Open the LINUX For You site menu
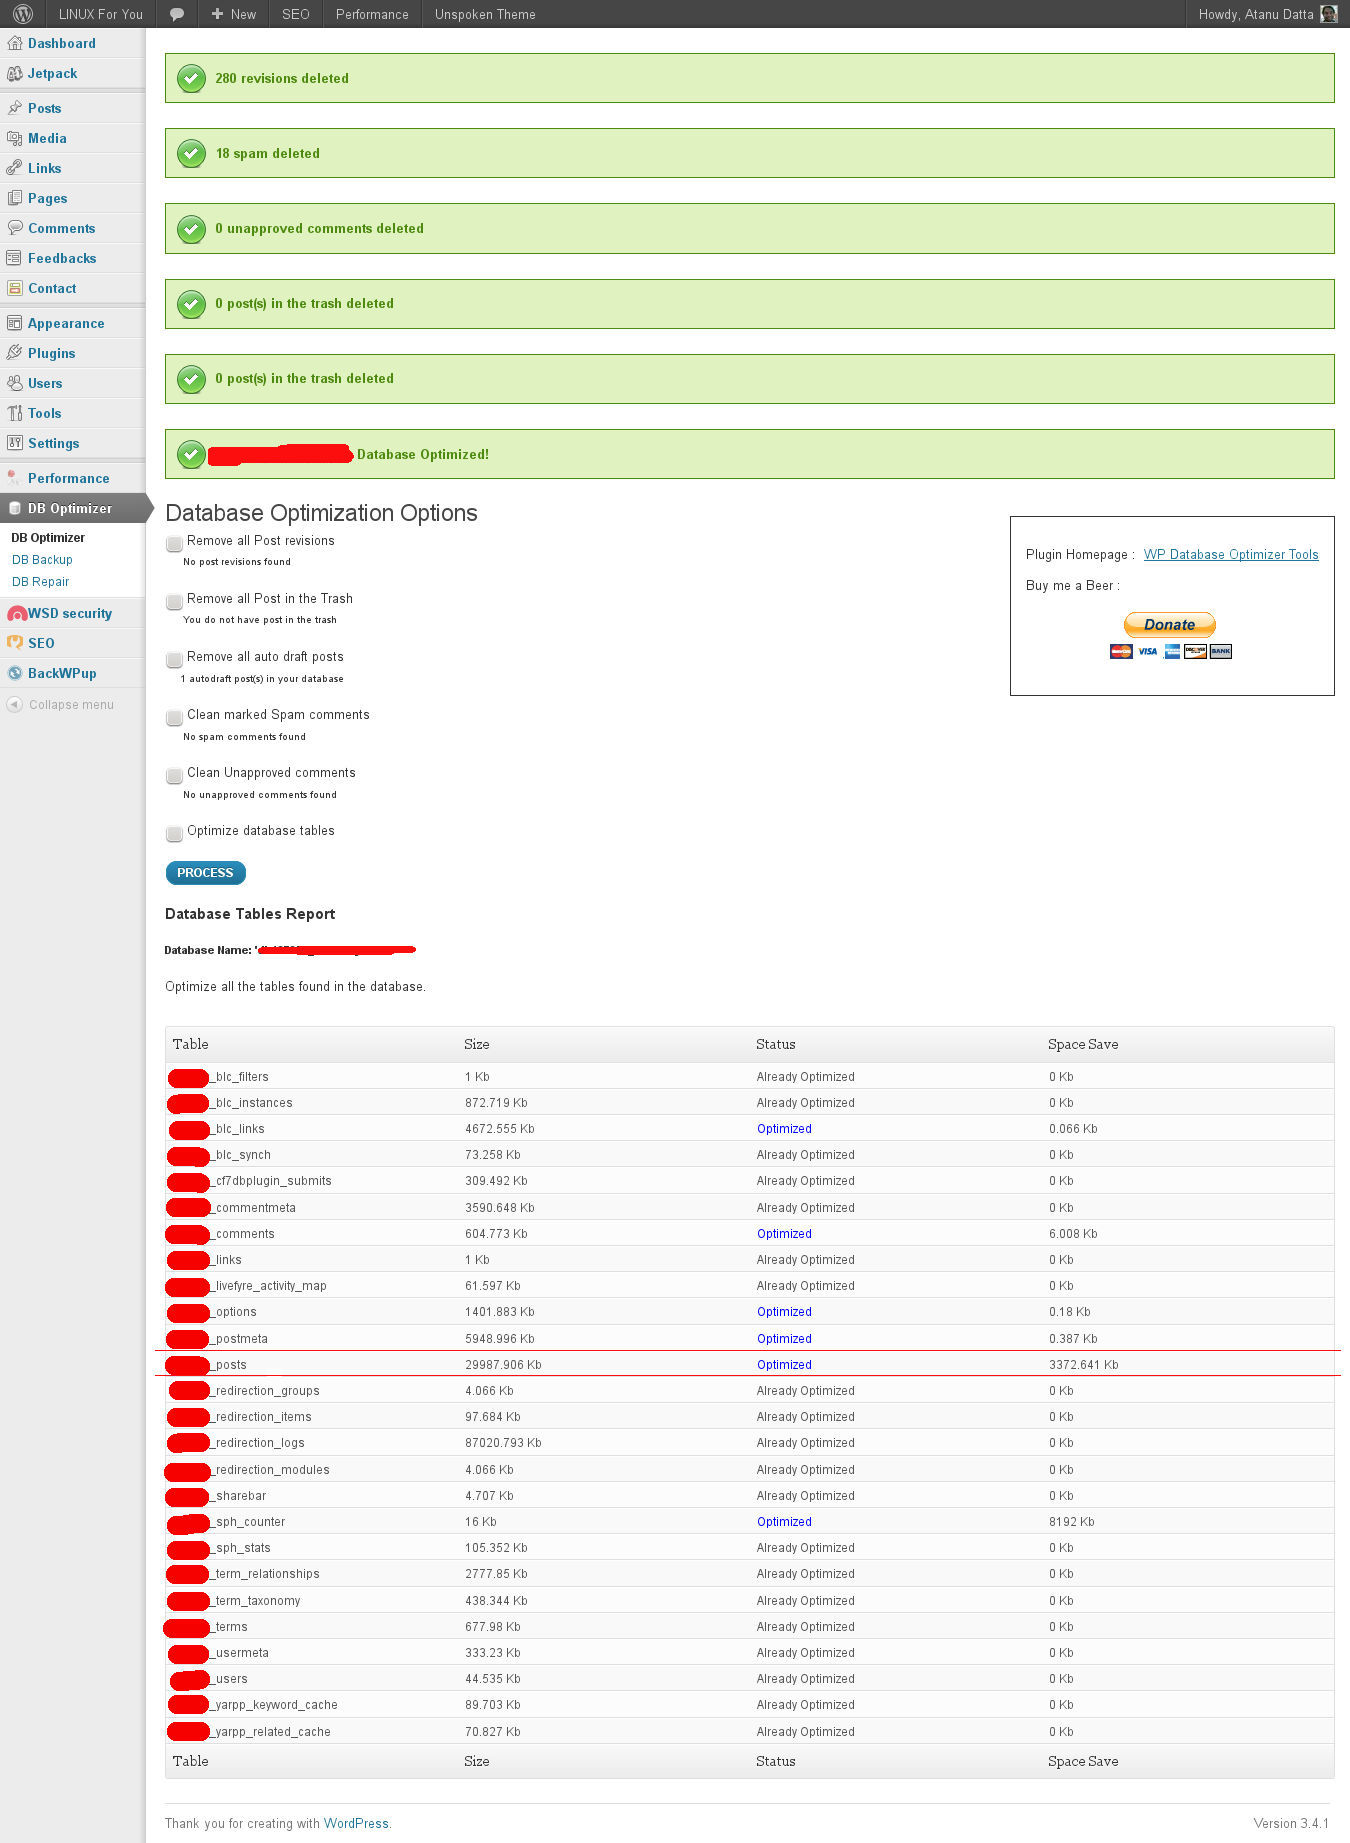This screenshot has width=1350, height=1843. 100,14
